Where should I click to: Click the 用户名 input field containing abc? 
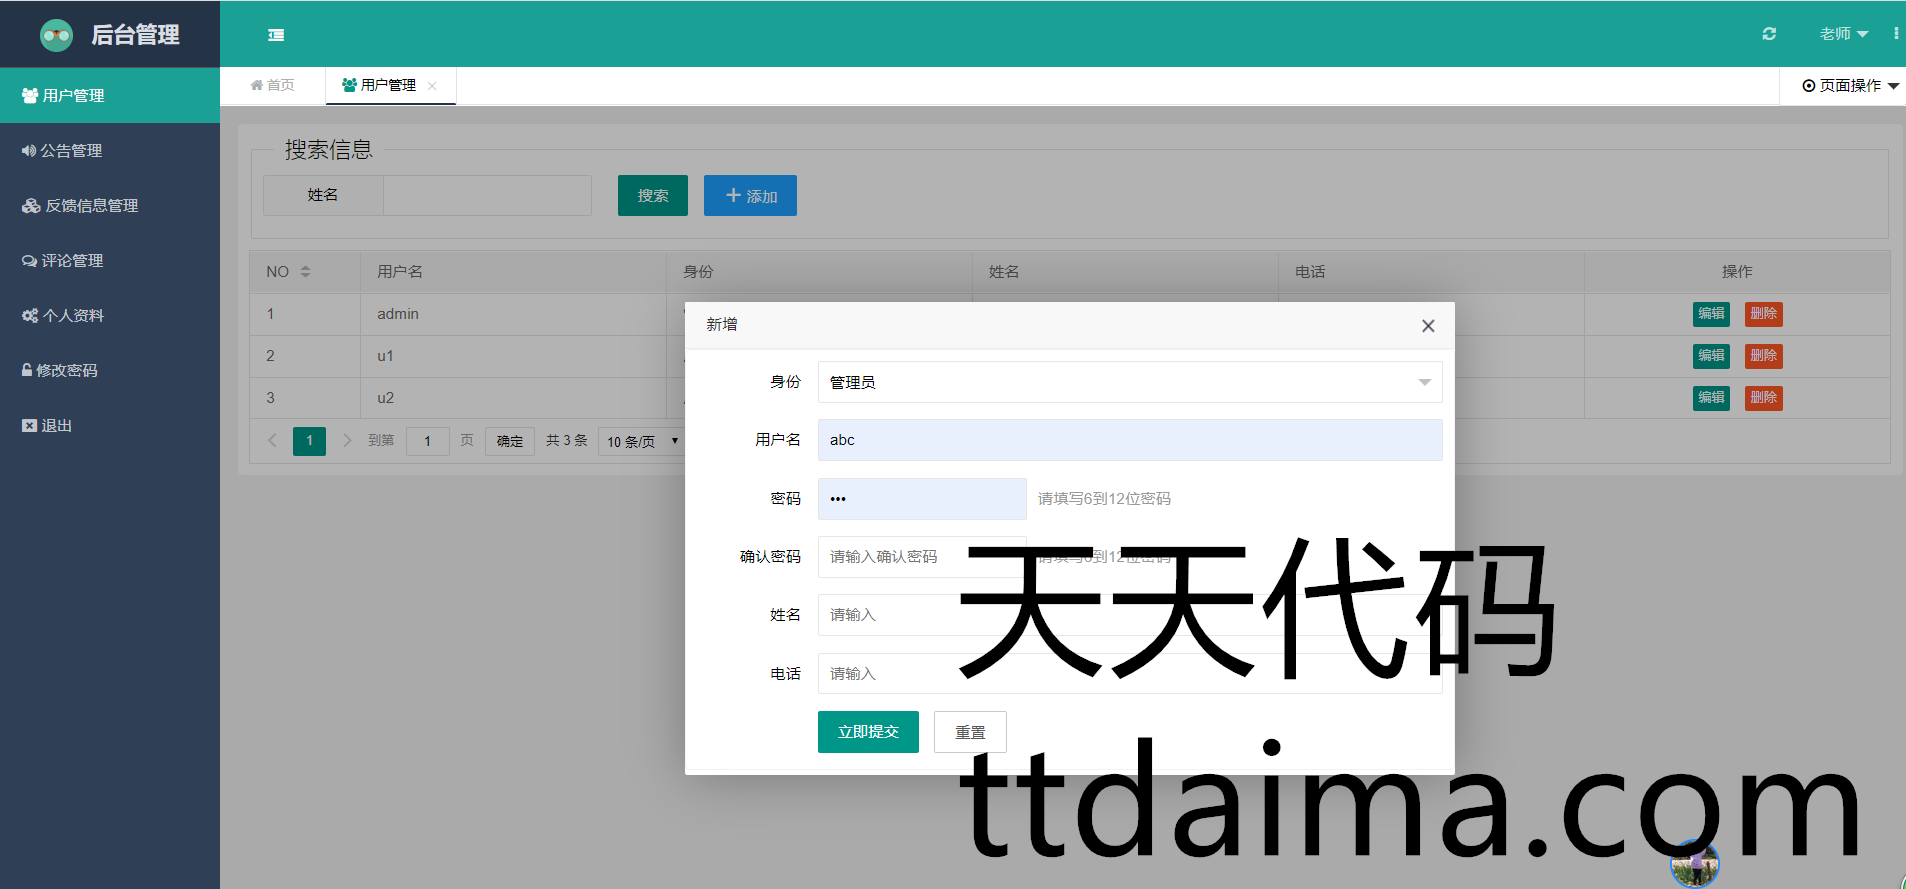coord(1129,440)
